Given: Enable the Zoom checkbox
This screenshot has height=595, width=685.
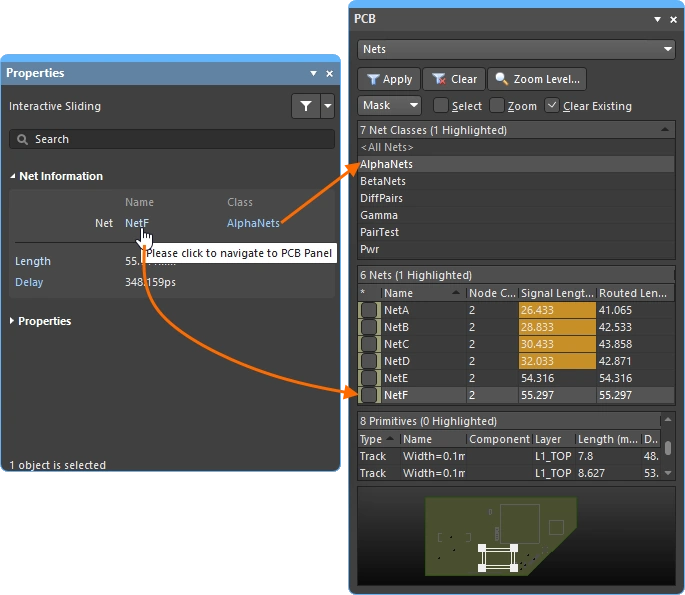Looking at the screenshot, I should coord(497,105).
